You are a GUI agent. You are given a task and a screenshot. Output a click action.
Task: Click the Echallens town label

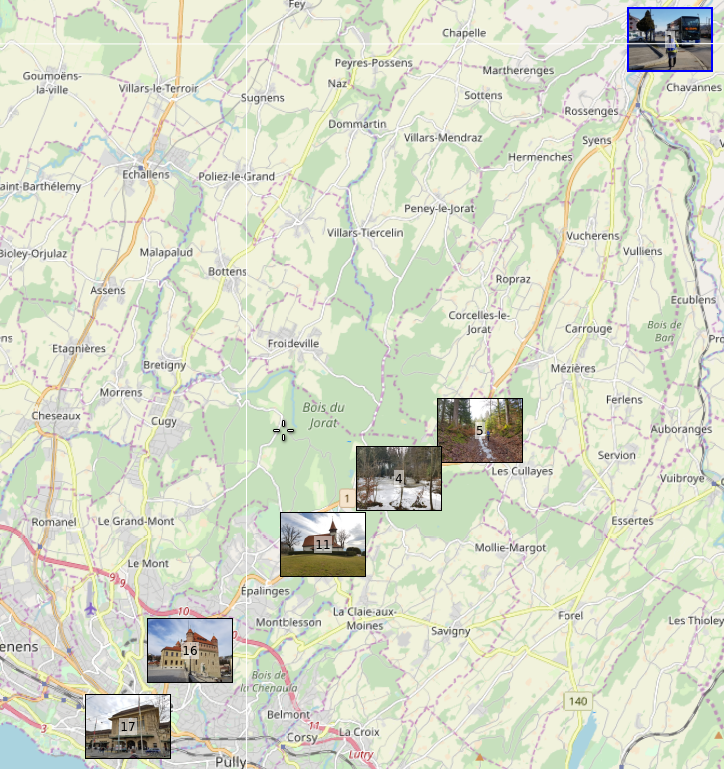[146, 174]
